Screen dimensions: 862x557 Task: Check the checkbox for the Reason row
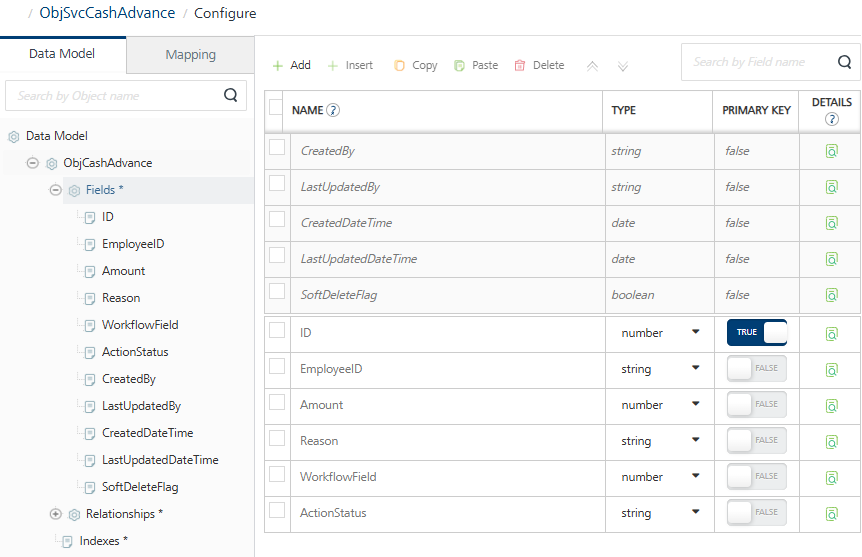pos(277,439)
